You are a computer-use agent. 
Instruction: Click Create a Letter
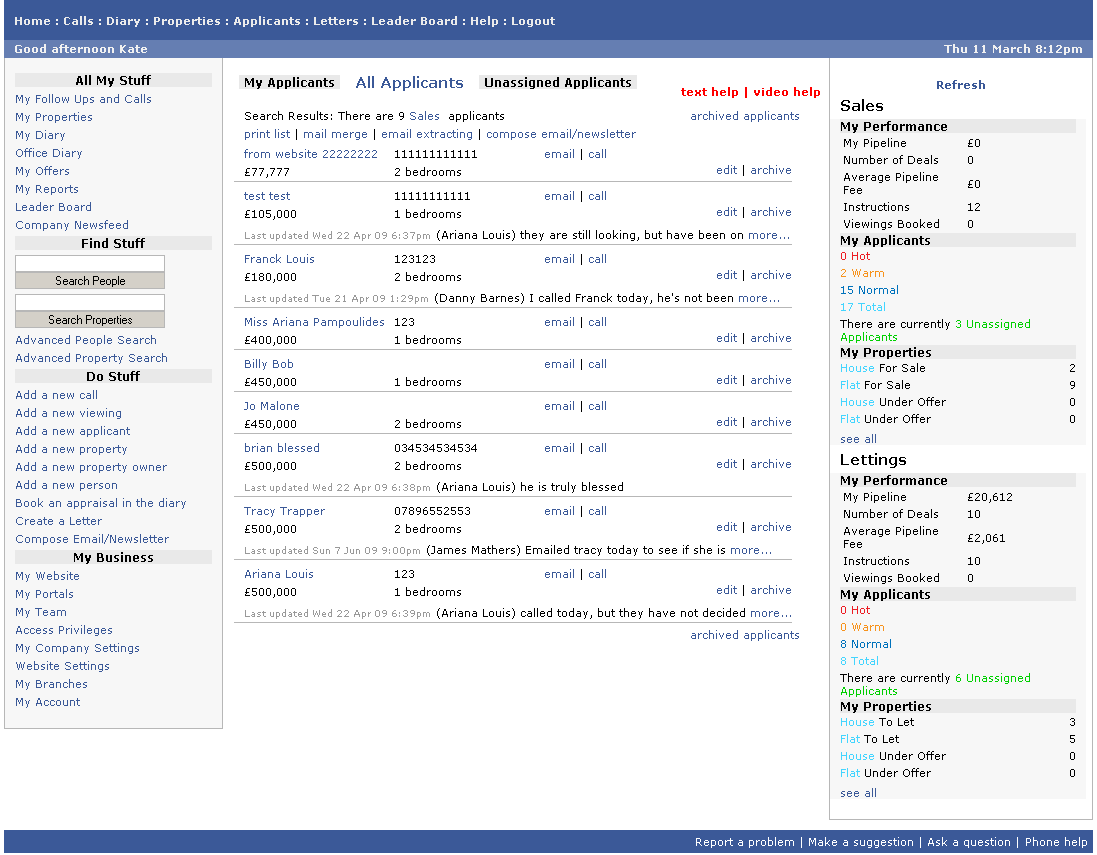pos(59,521)
